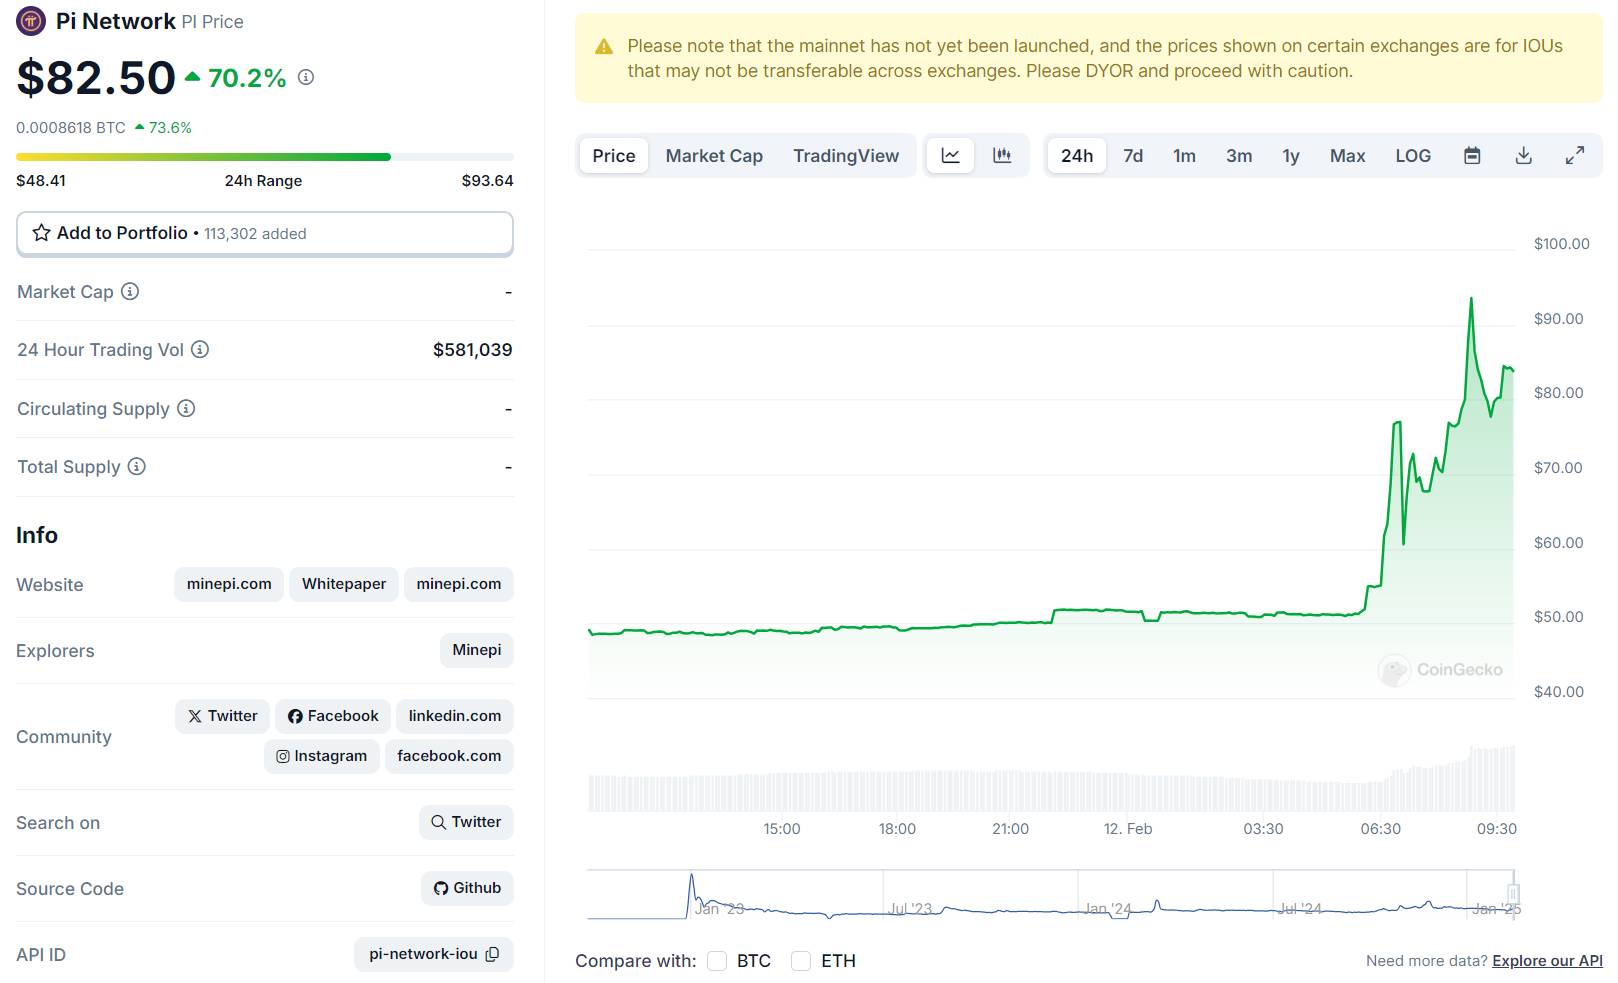Select Max time range
This screenshot has height=983, width=1618.
coord(1347,156)
